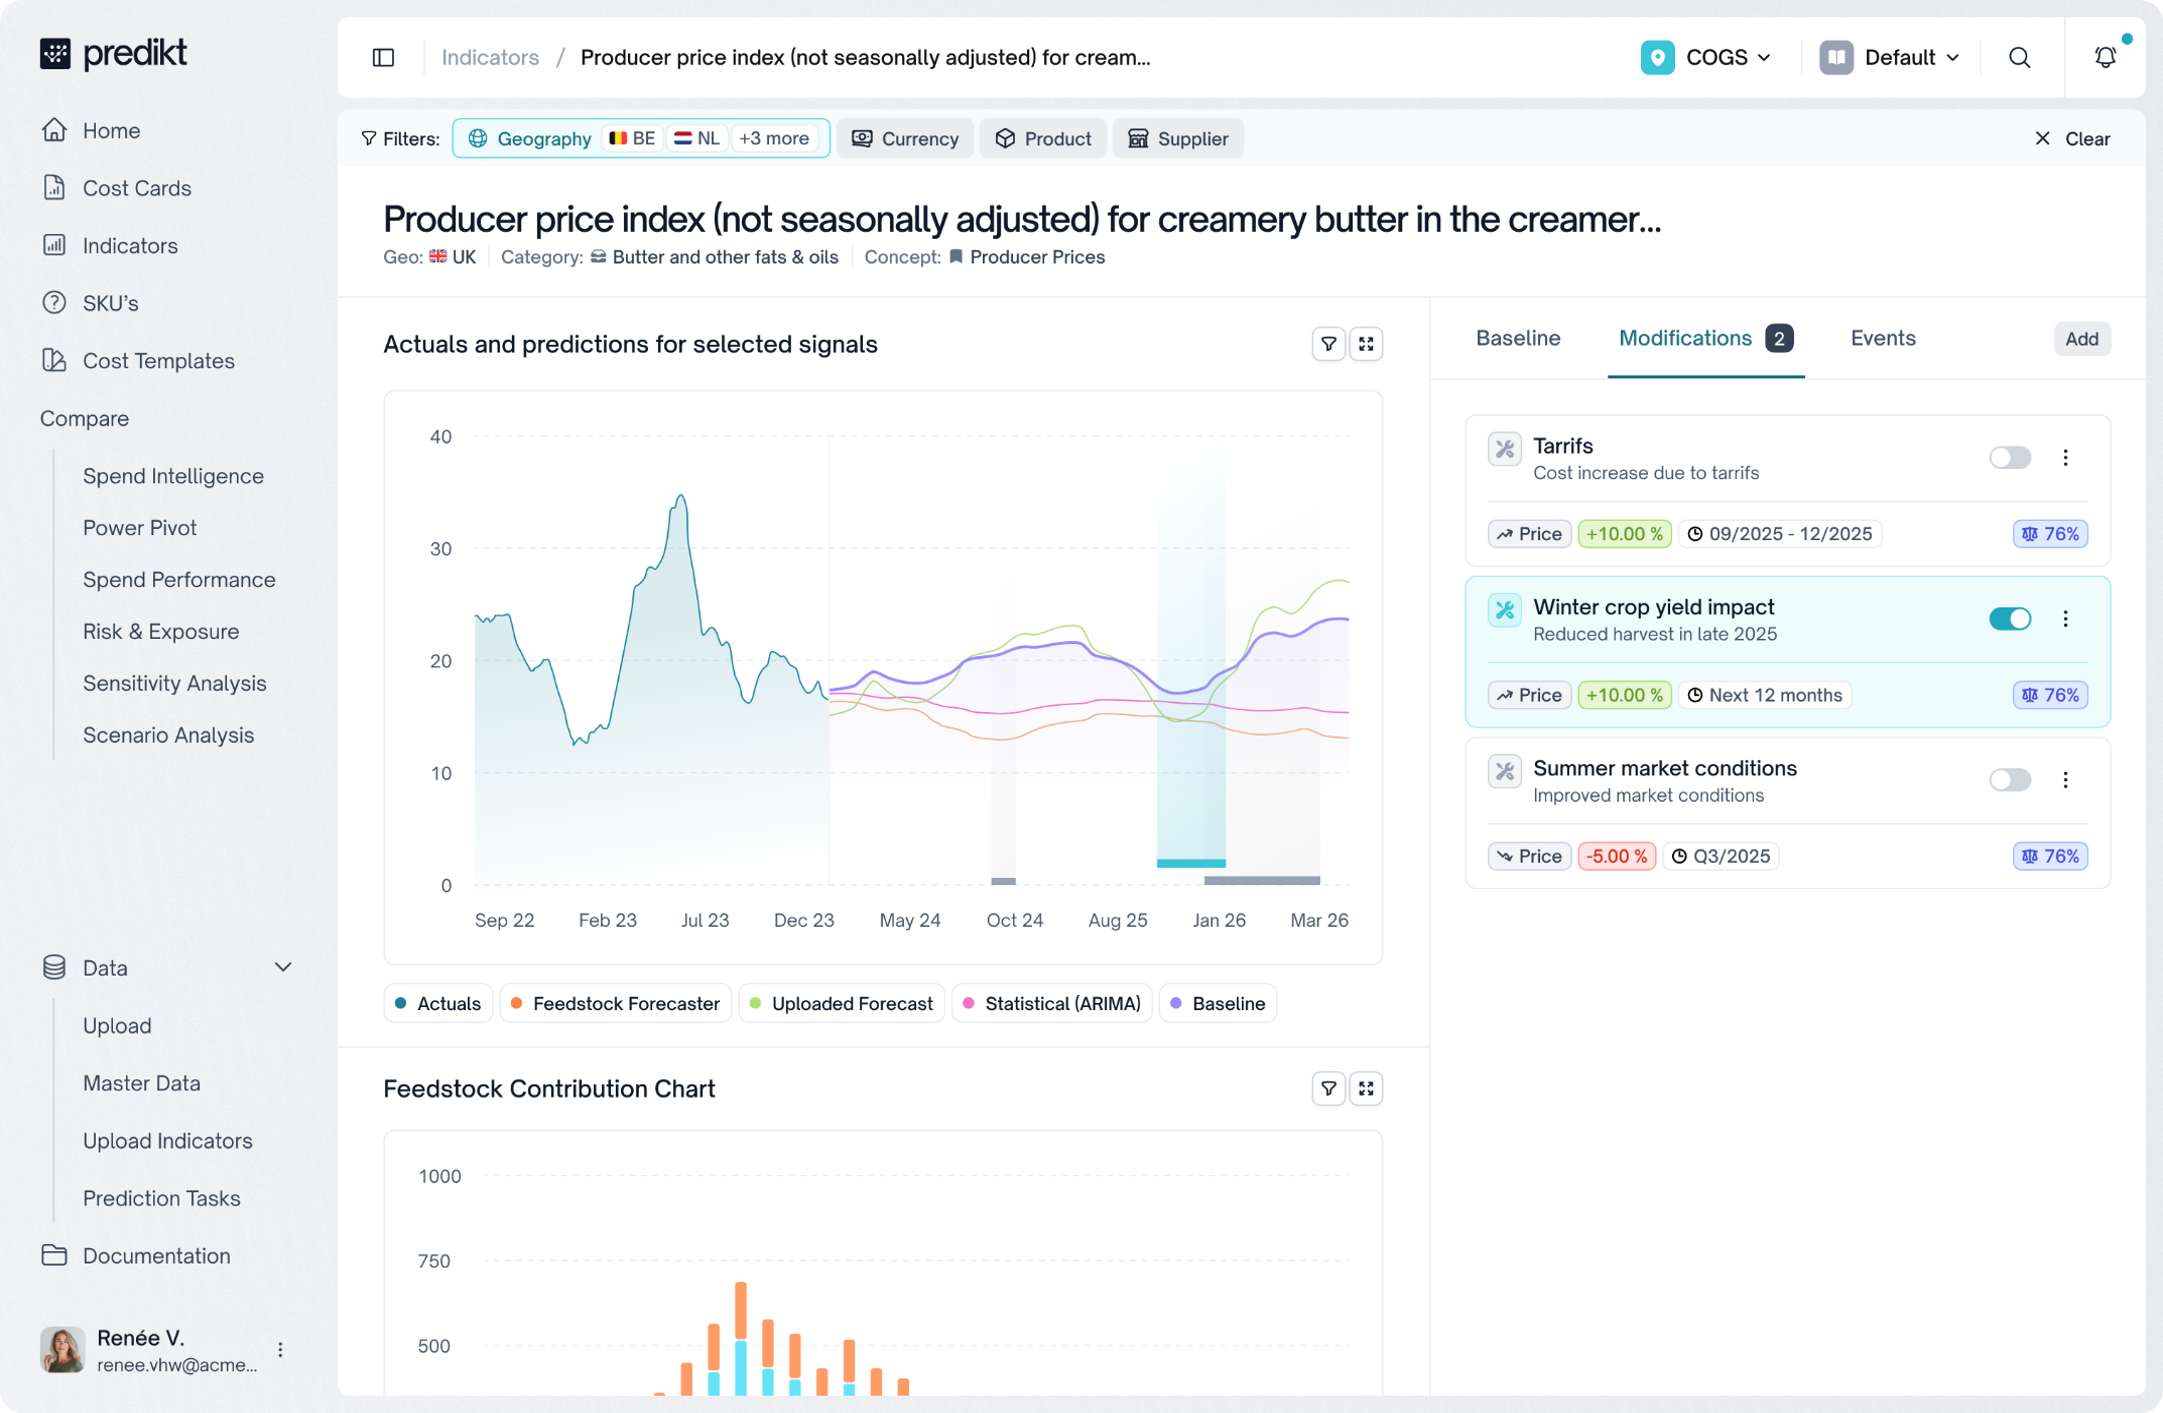Switch to the Events tab
The image size is (2163, 1413).
1882,339
